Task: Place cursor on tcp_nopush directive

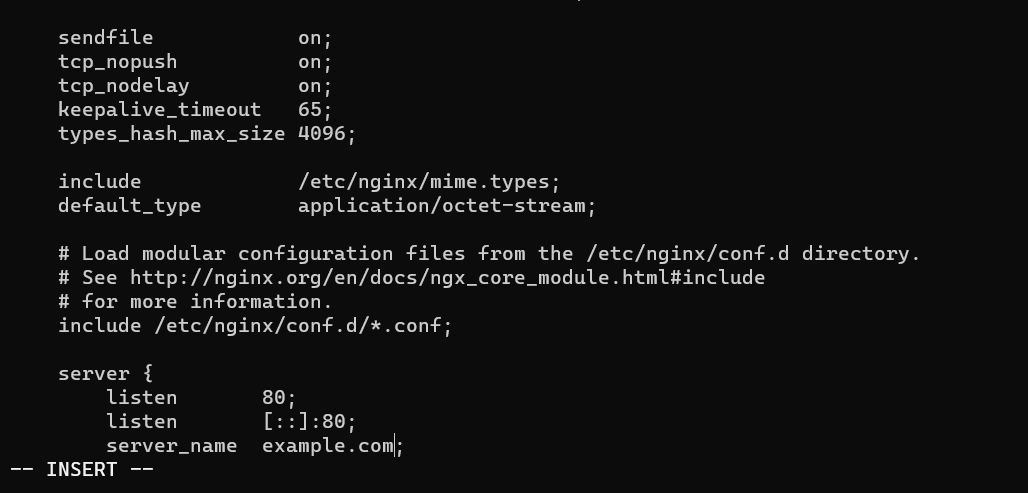Action: [x=117, y=62]
